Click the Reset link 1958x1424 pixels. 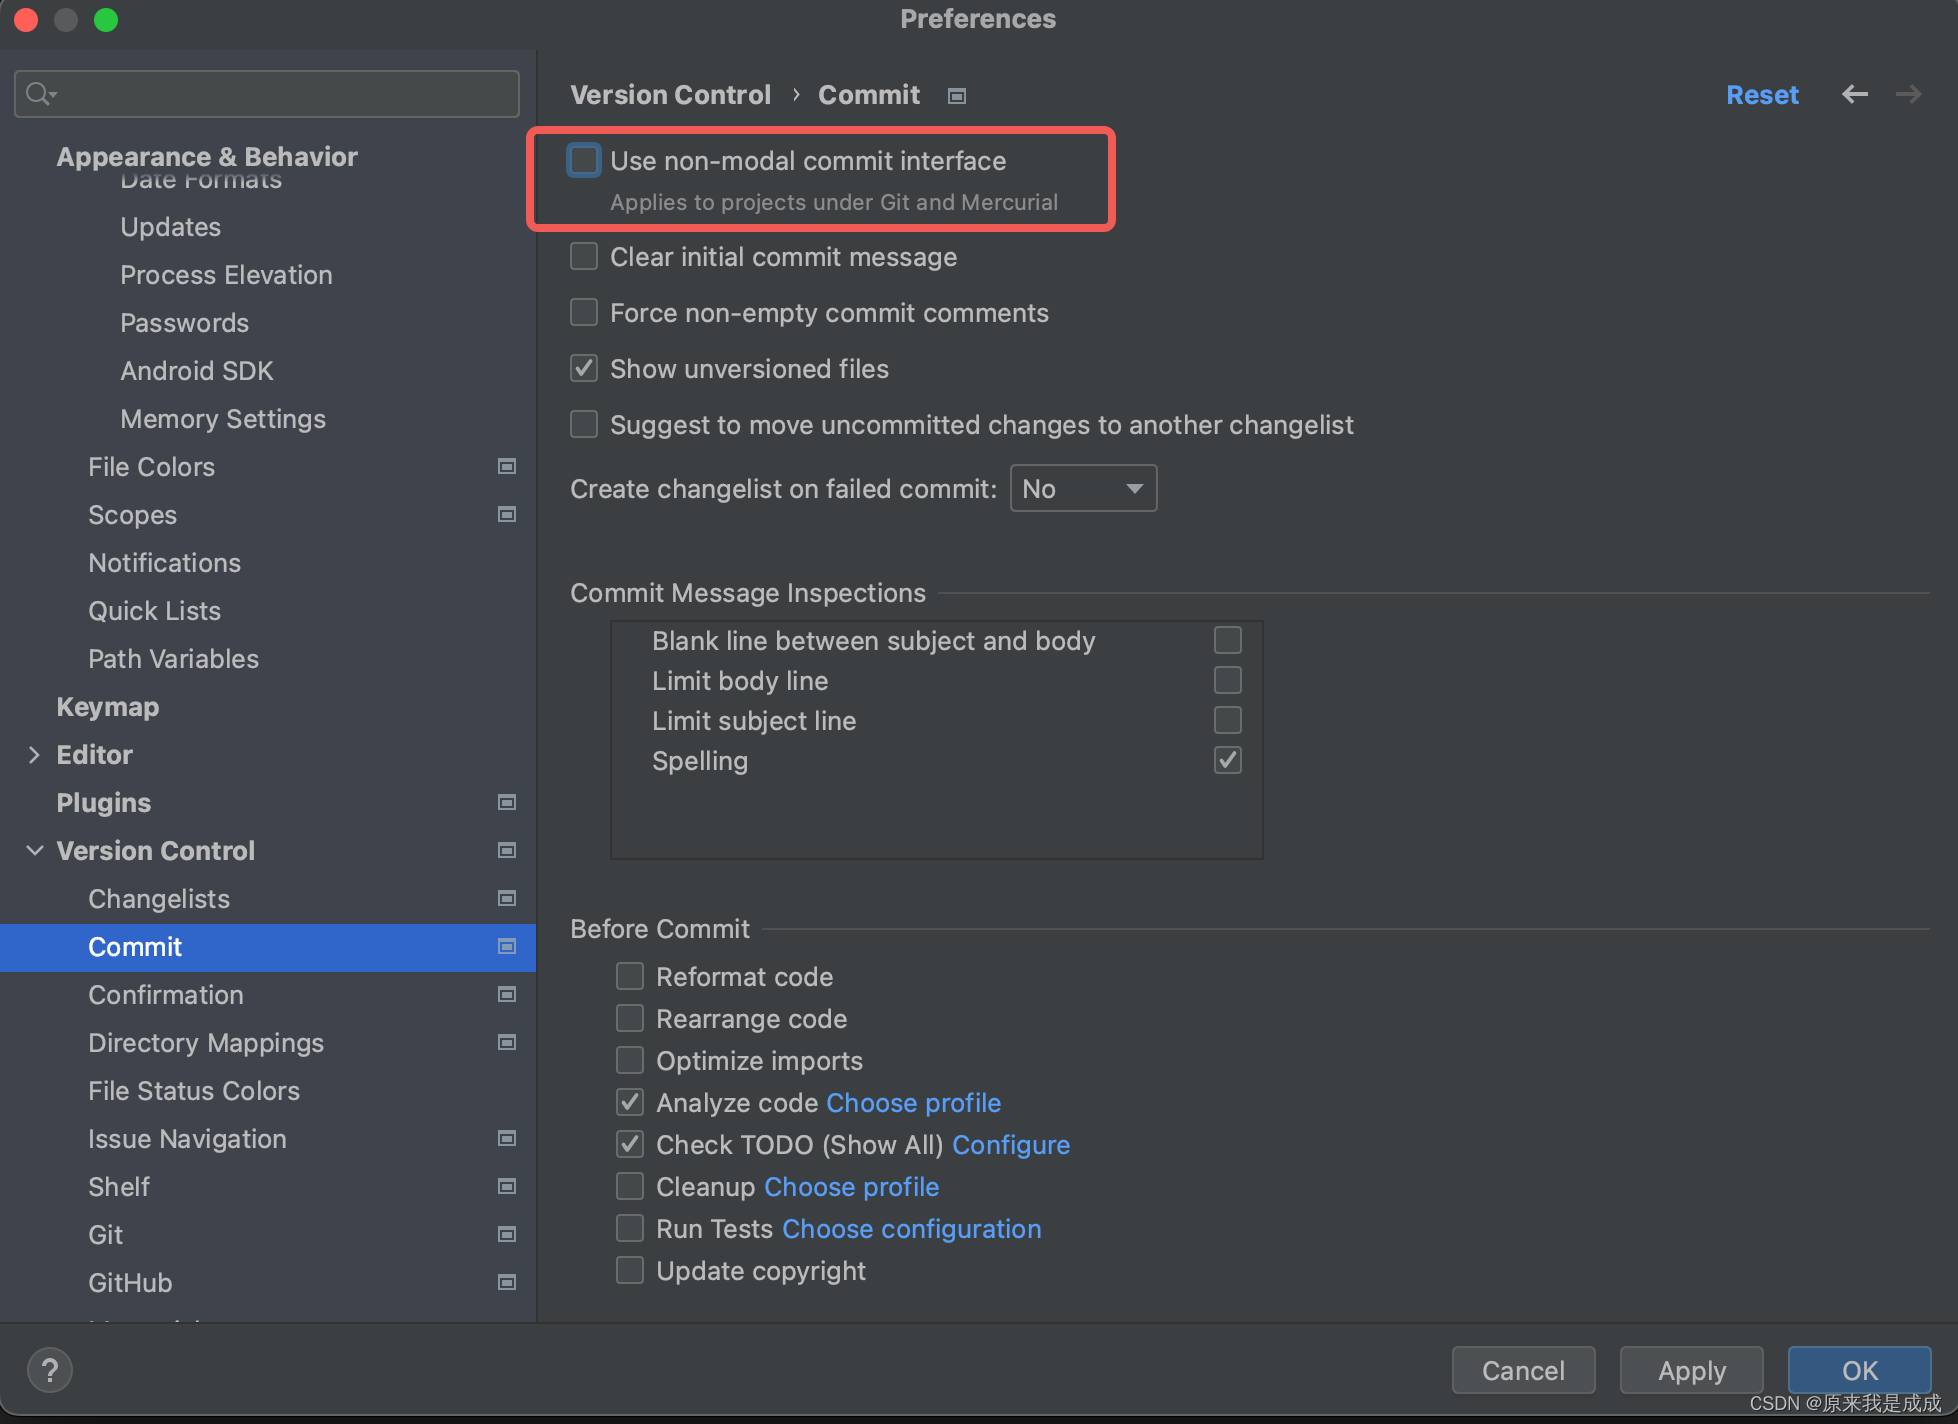pos(1762,94)
